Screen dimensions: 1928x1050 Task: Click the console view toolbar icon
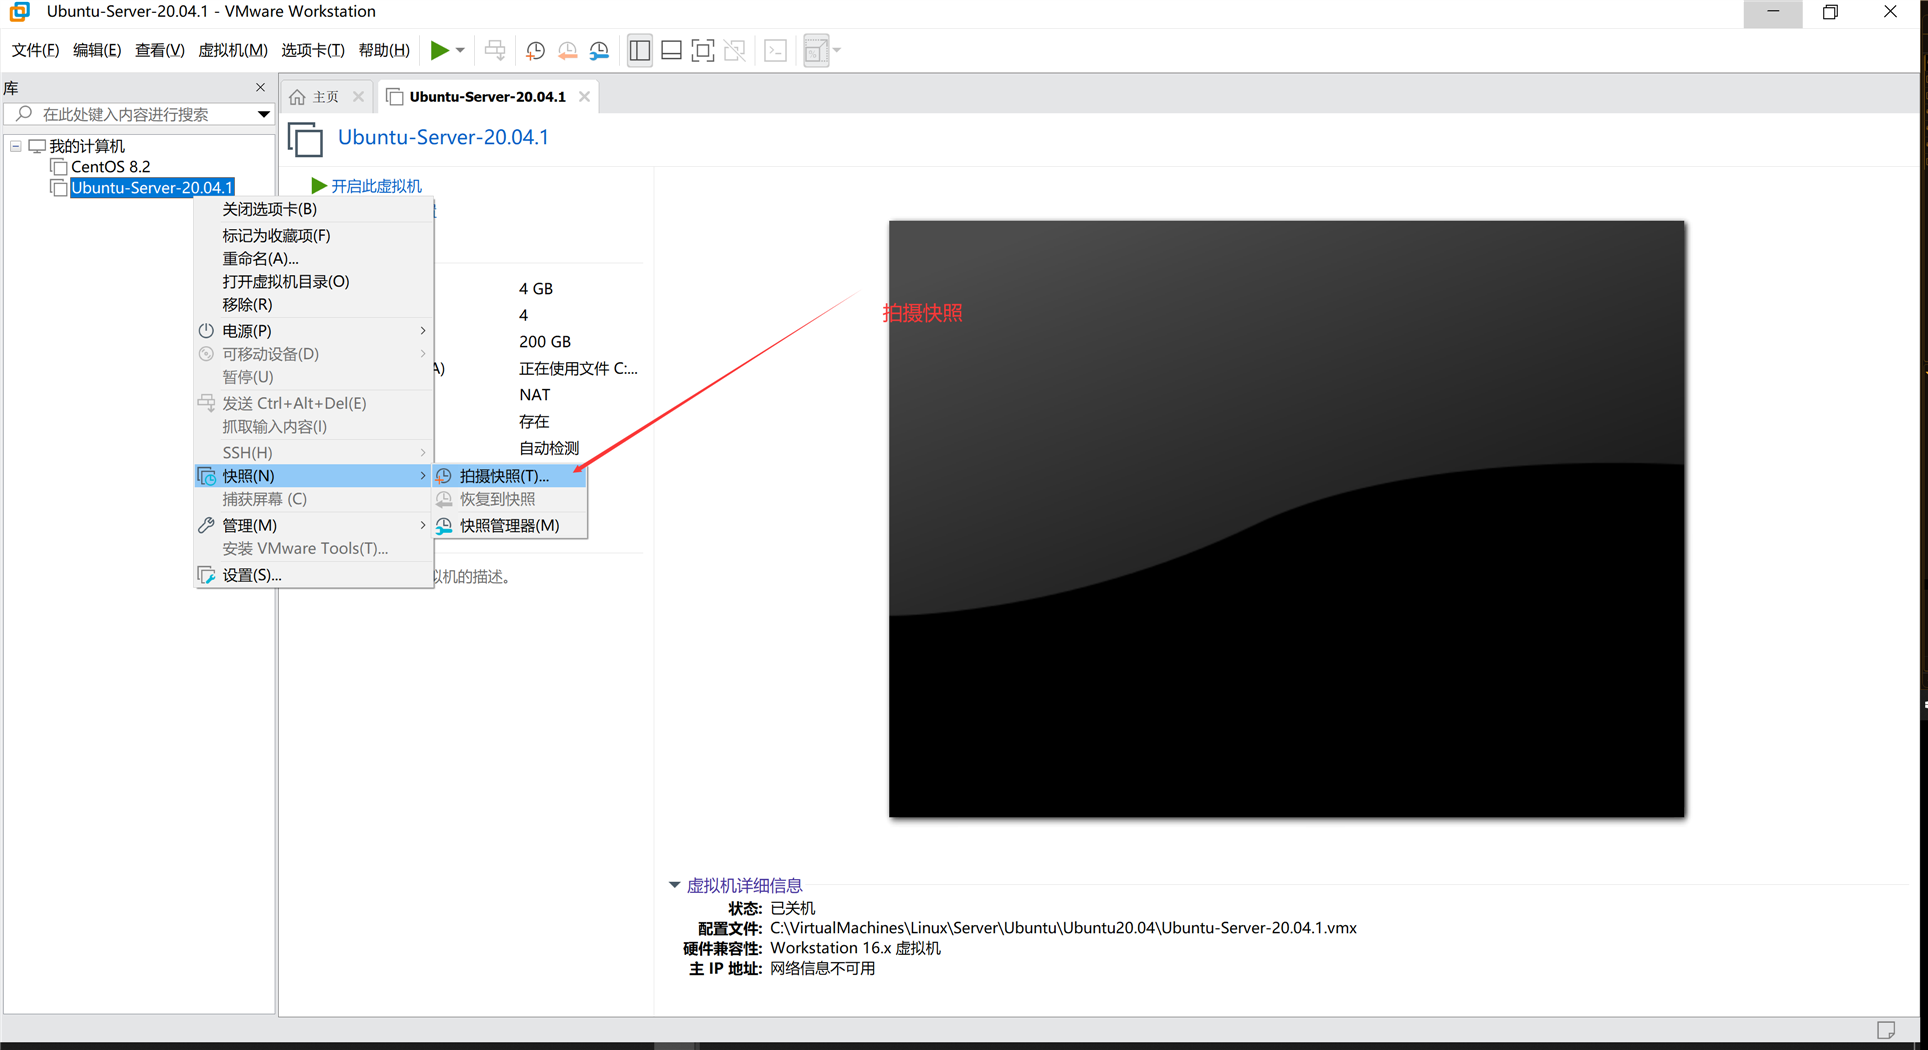point(775,50)
